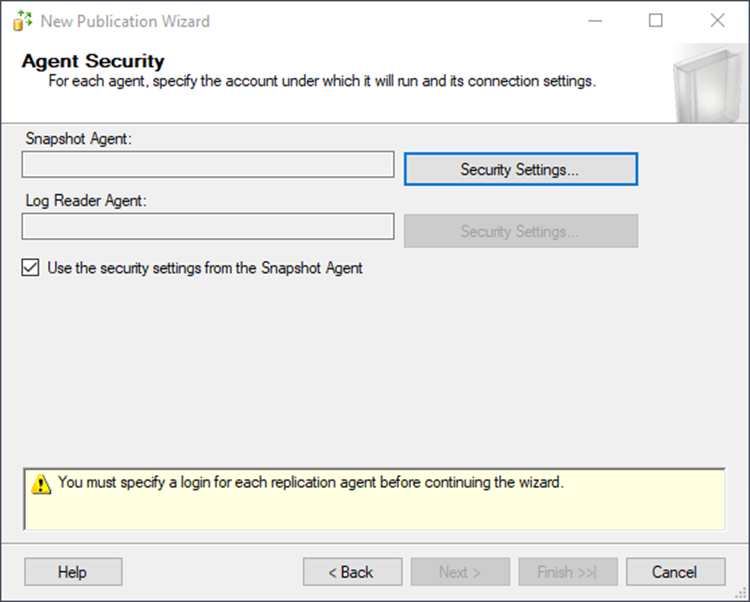Maximize the New Publication Wizard window
Screen dimensions: 750x602
[x=655, y=21]
